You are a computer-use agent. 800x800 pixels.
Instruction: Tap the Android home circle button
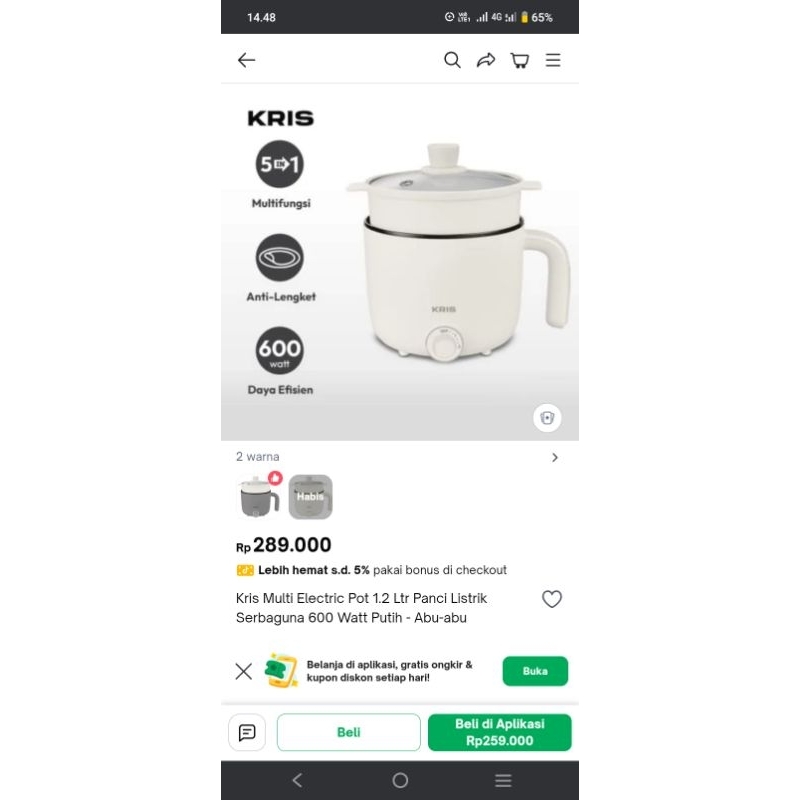(400, 780)
